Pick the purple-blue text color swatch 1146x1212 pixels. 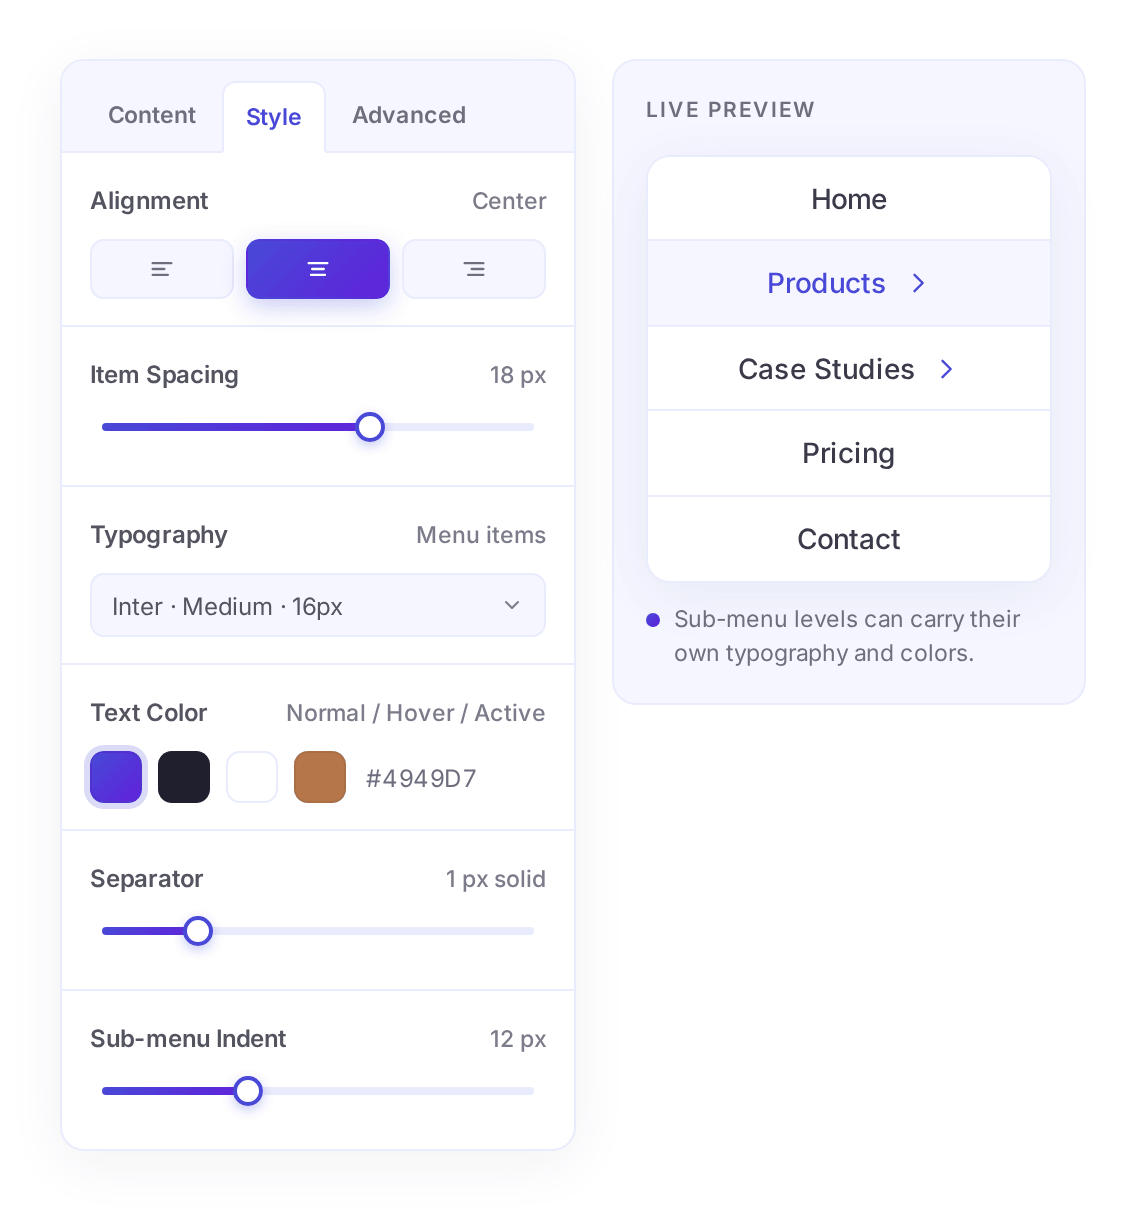[x=117, y=777]
